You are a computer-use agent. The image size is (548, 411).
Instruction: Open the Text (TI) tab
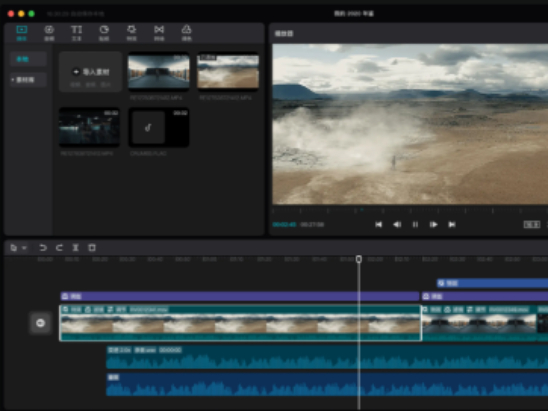click(77, 33)
